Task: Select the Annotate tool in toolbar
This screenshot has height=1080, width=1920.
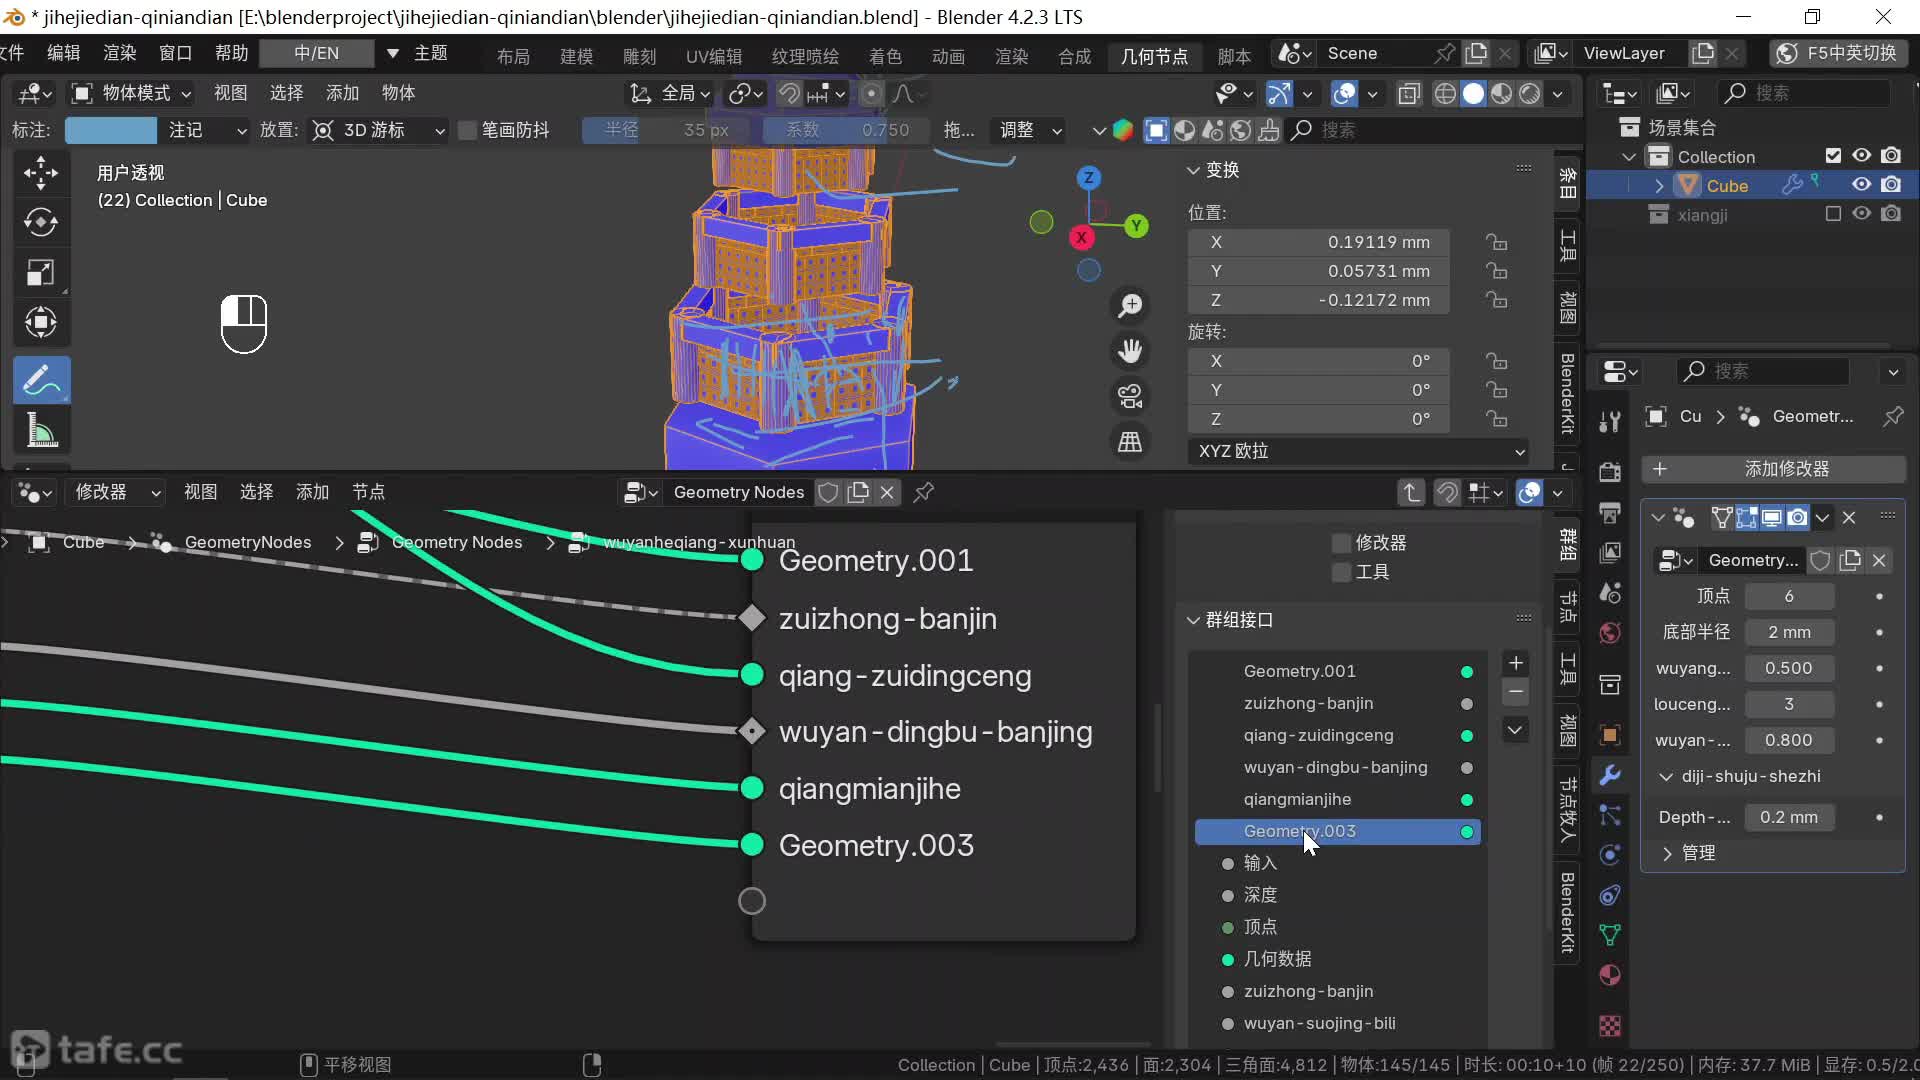Action: coord(41,381)
